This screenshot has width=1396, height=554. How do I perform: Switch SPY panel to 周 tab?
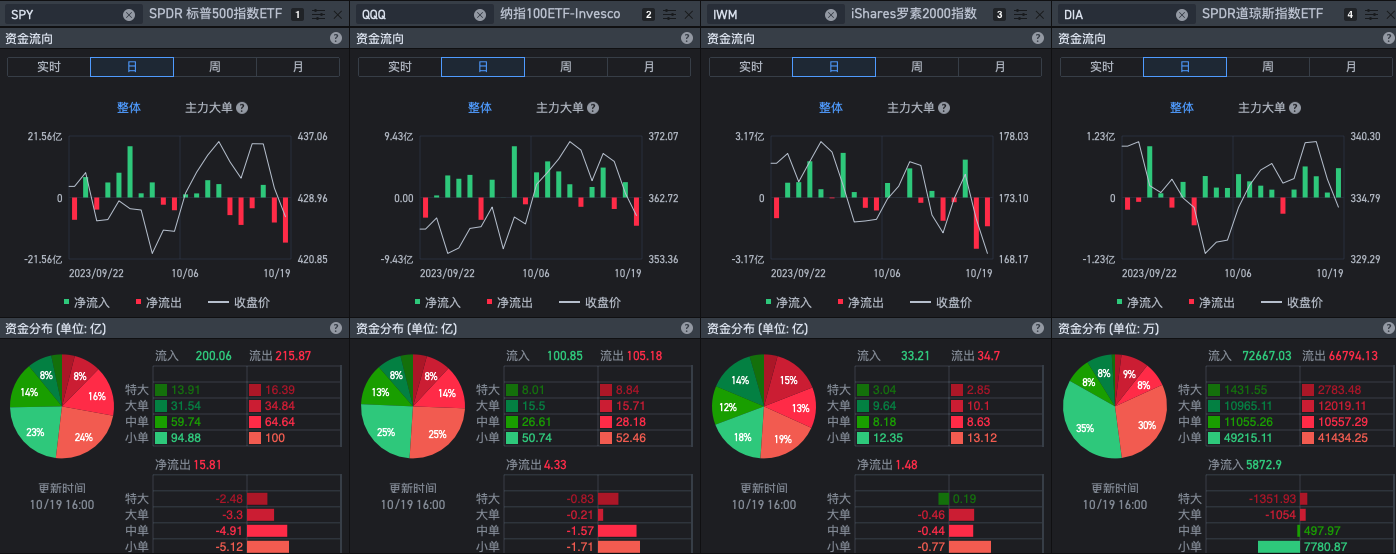pos(215,67)
